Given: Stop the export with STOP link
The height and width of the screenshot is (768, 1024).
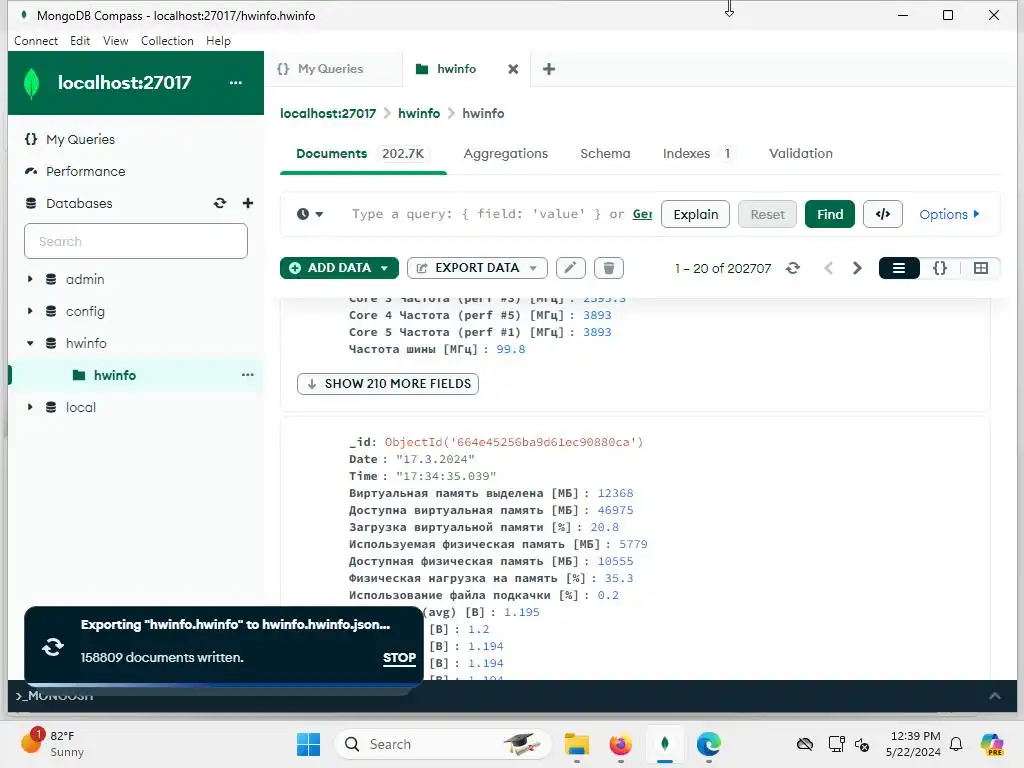Looking at the screenshot, I should pos(399,658).
